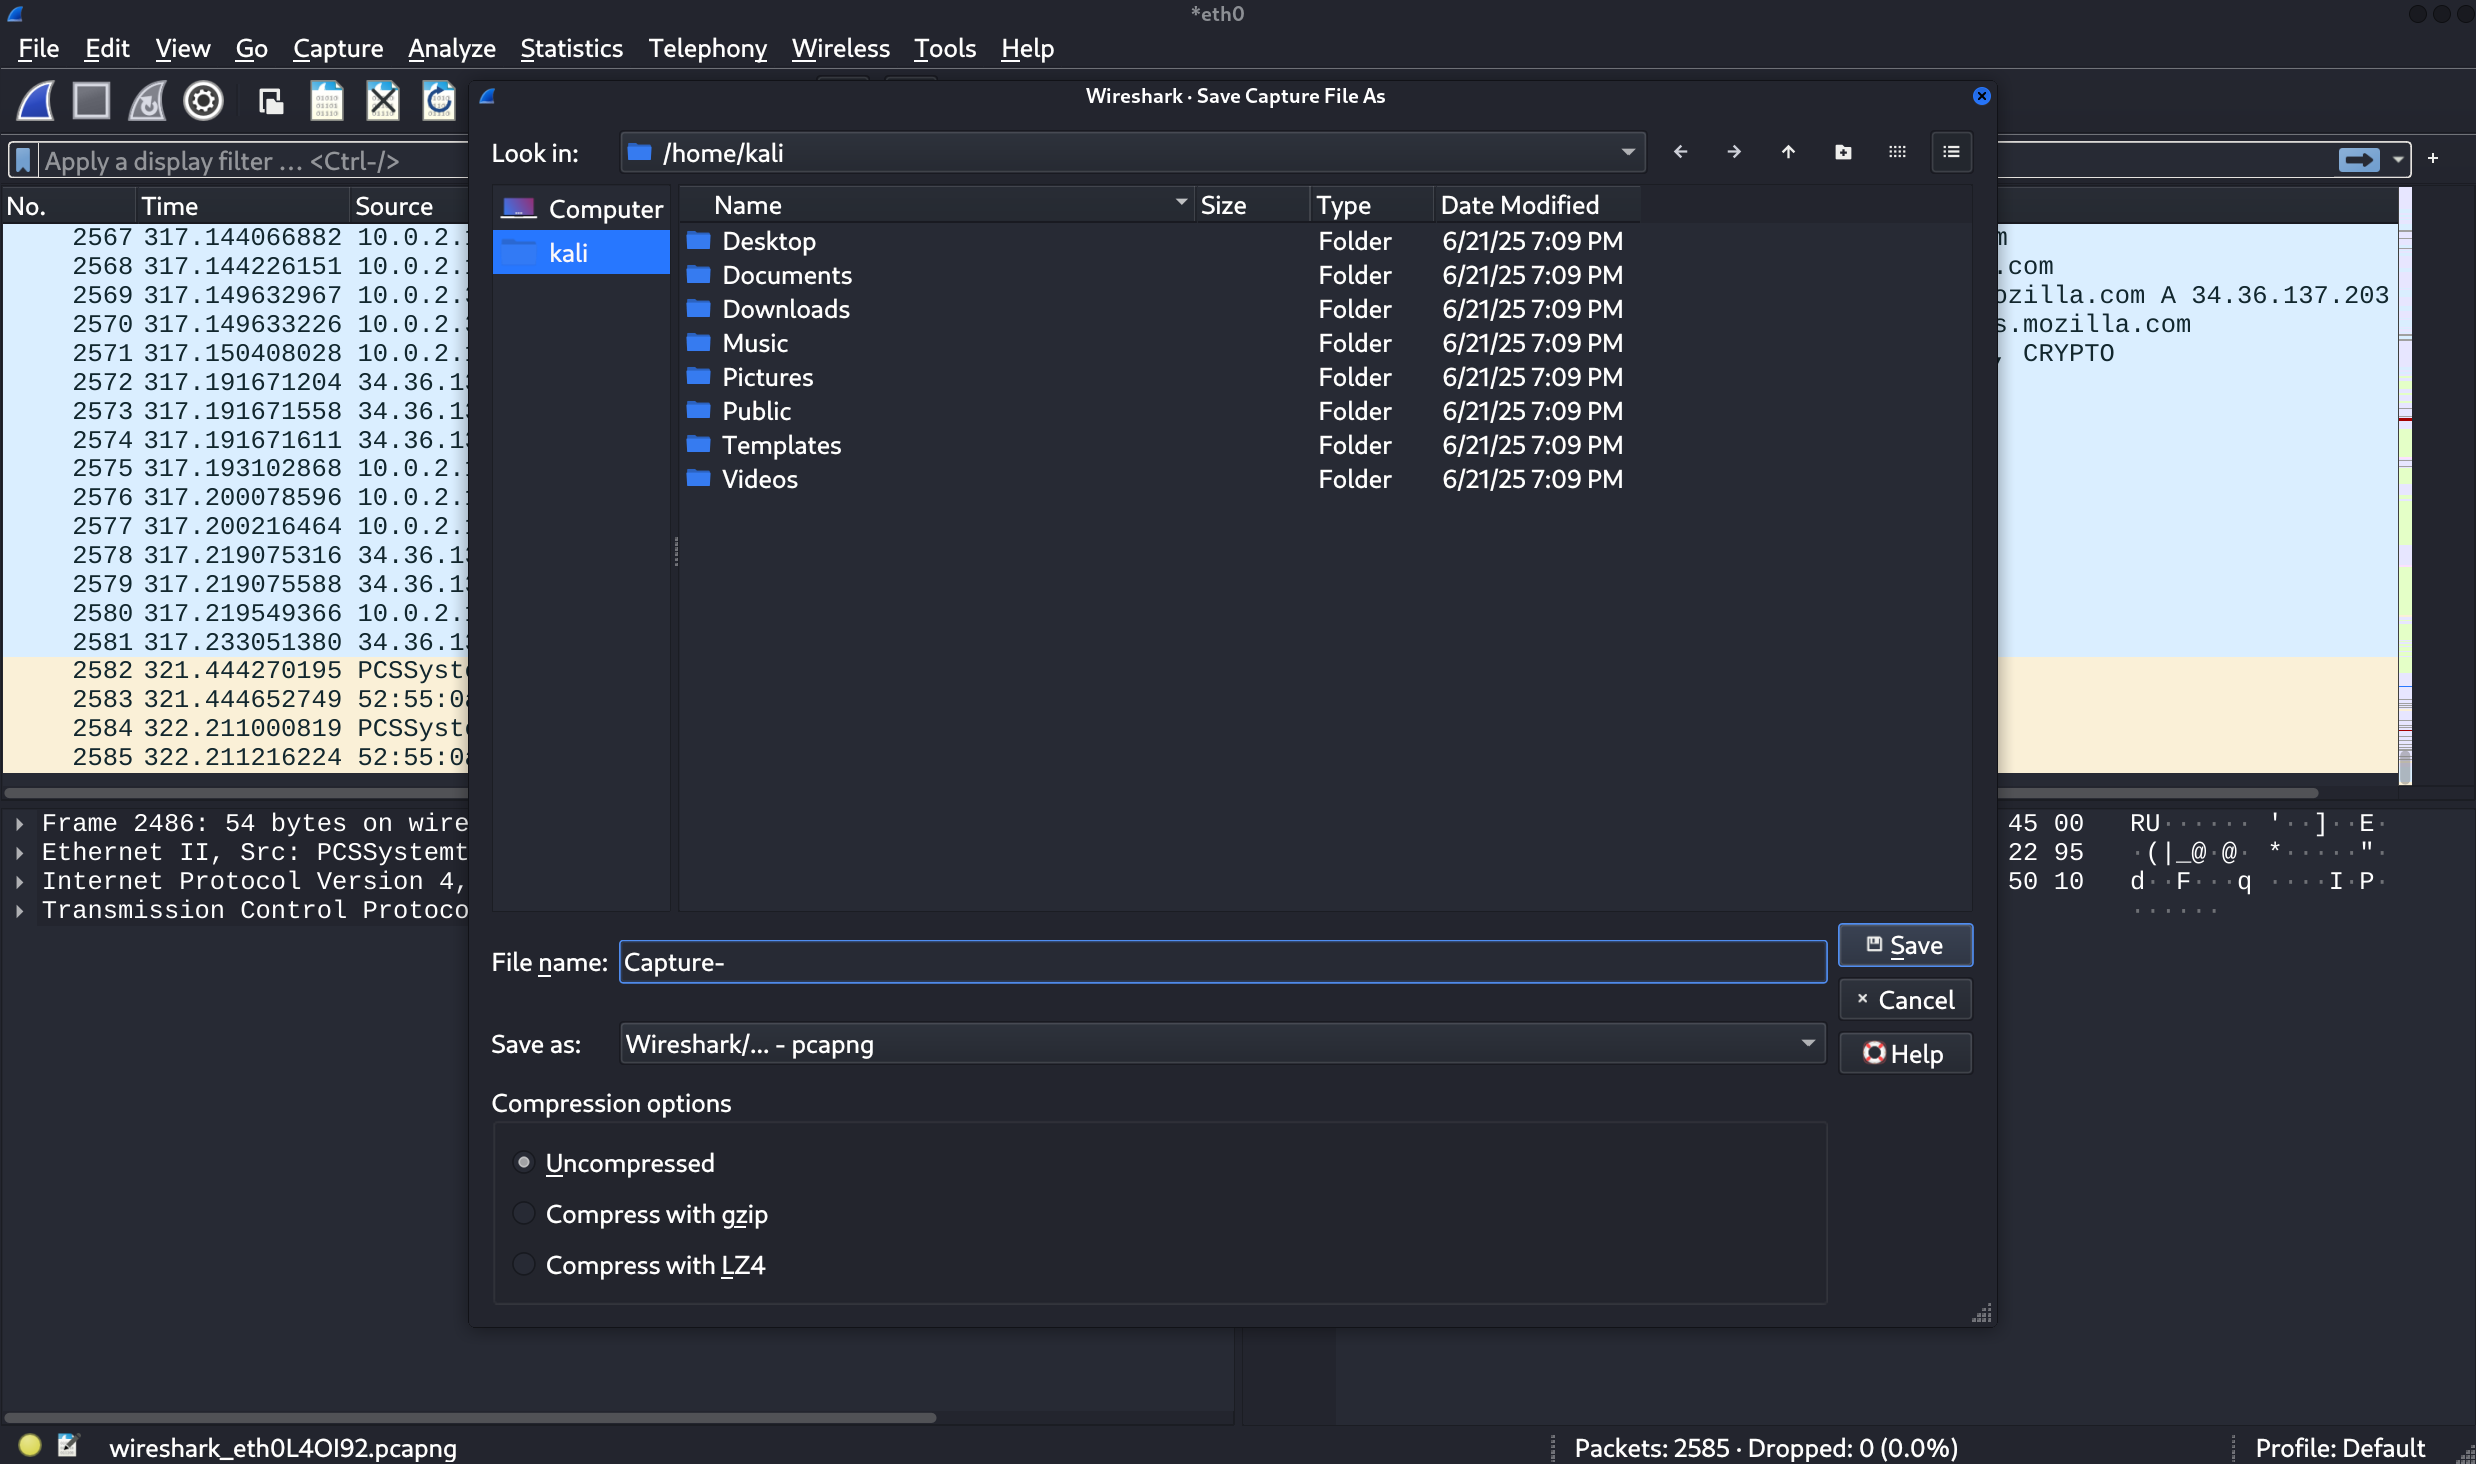Click Profile: Default in status bar

click(x=2339, y=1447)
